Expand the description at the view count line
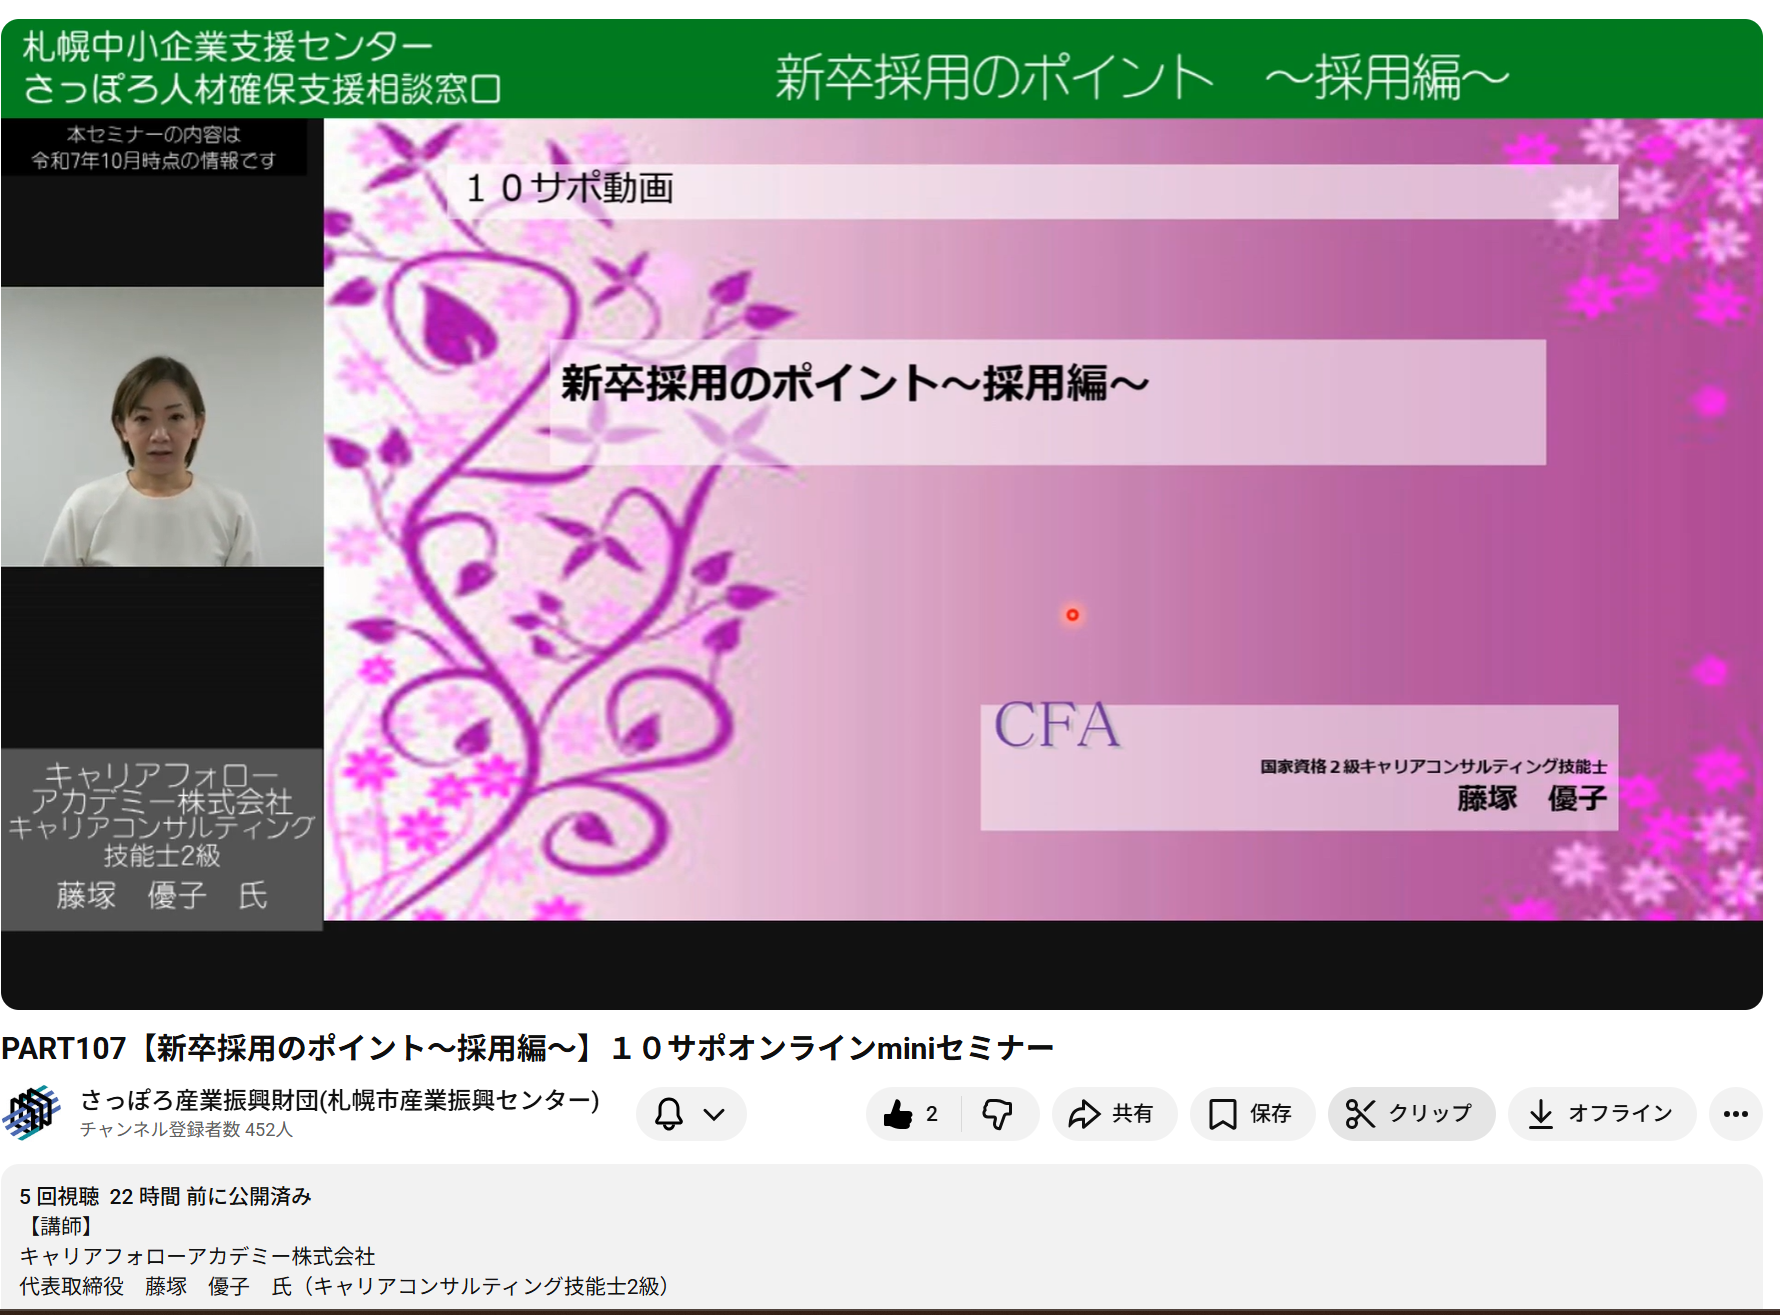 (165, 1196)
